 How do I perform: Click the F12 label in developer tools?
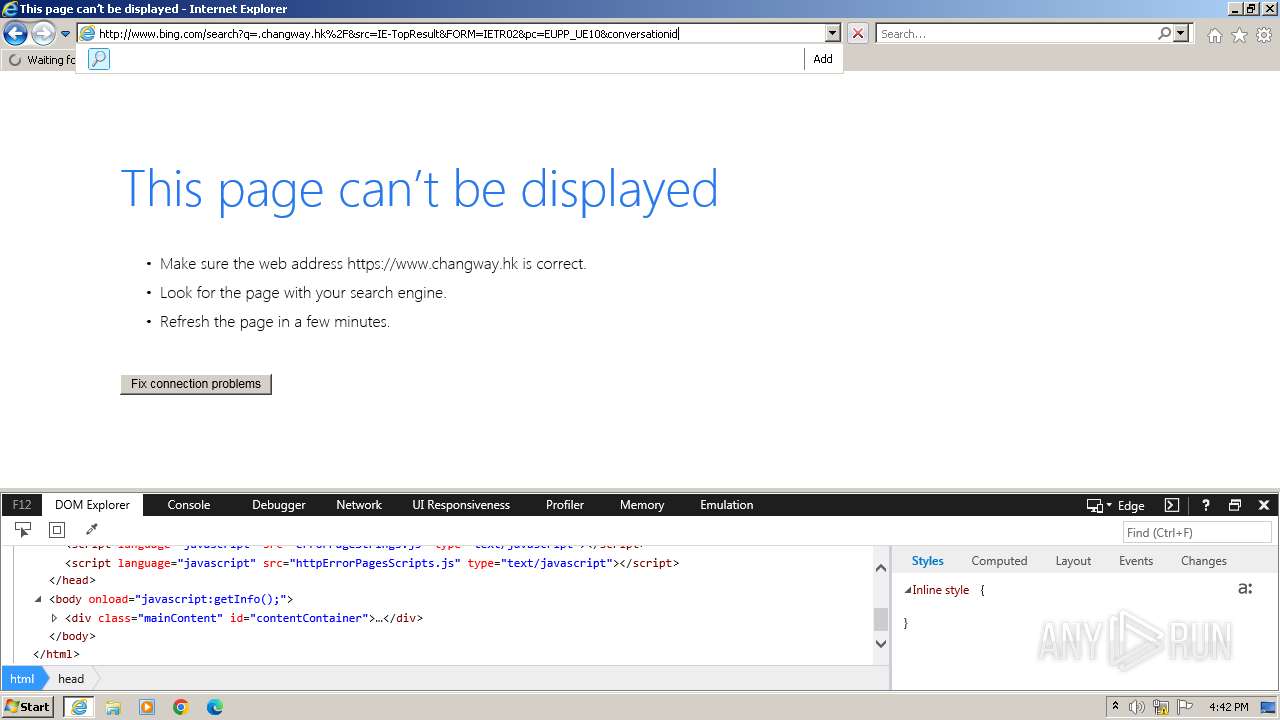(22, 505)
